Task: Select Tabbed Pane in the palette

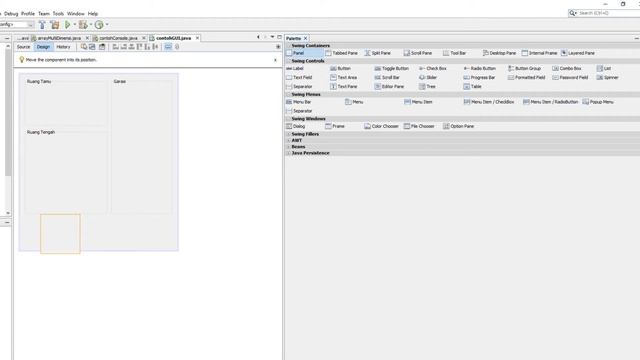Action: pyautogui.click(x=341, y=53)
